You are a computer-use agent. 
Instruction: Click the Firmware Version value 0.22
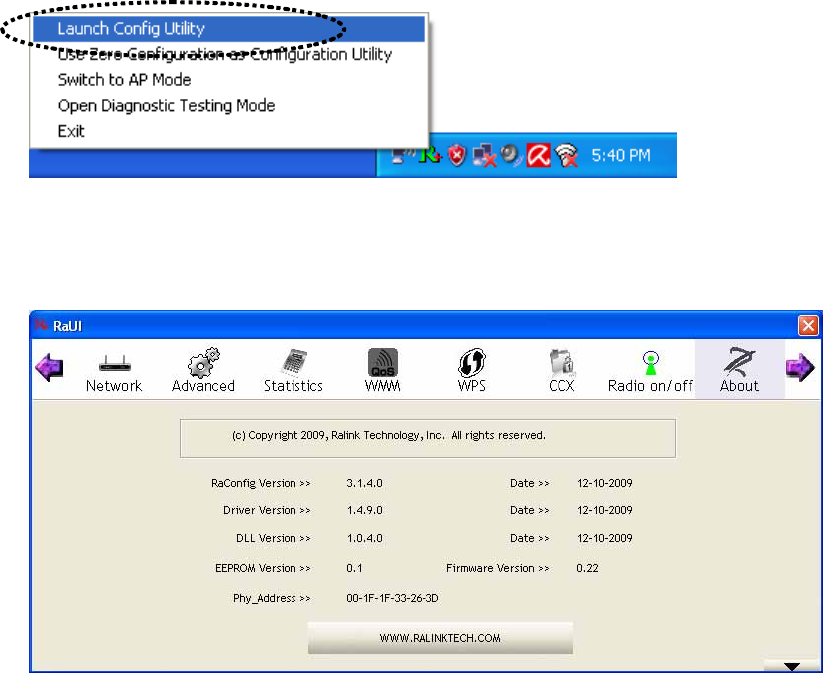tap(587, 569)
